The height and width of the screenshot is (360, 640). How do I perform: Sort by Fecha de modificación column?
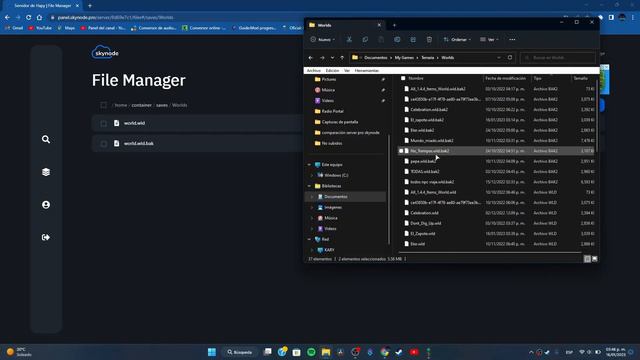point(505,78)
